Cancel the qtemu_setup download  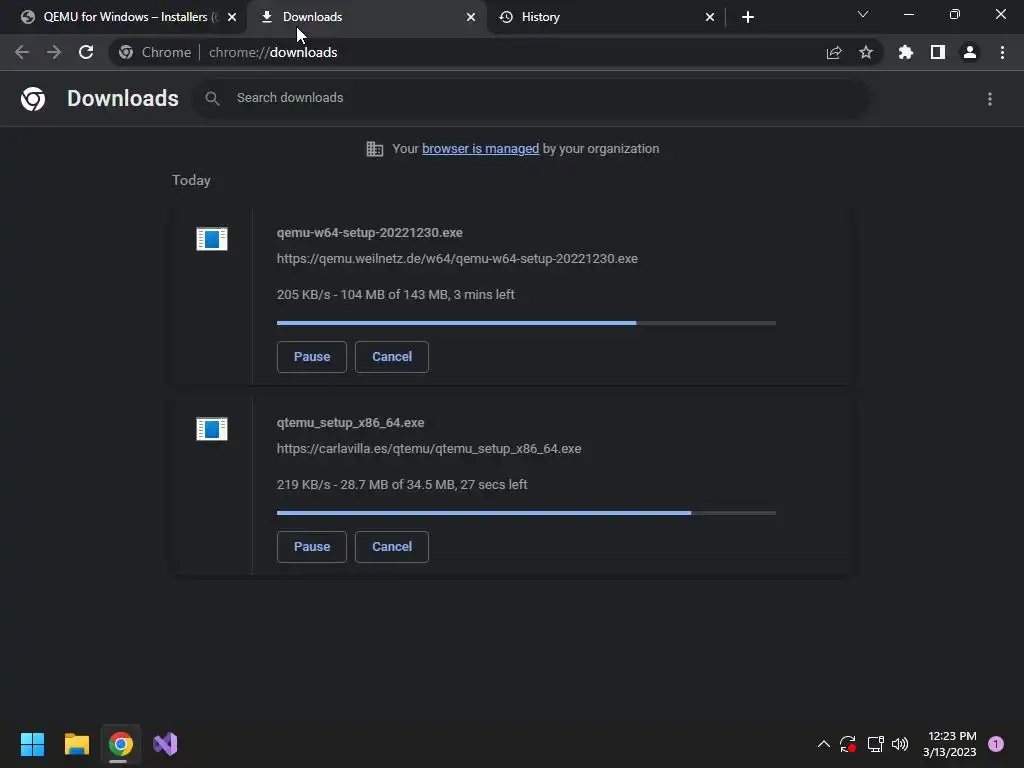pyautogui.click(x=392, y=547)
